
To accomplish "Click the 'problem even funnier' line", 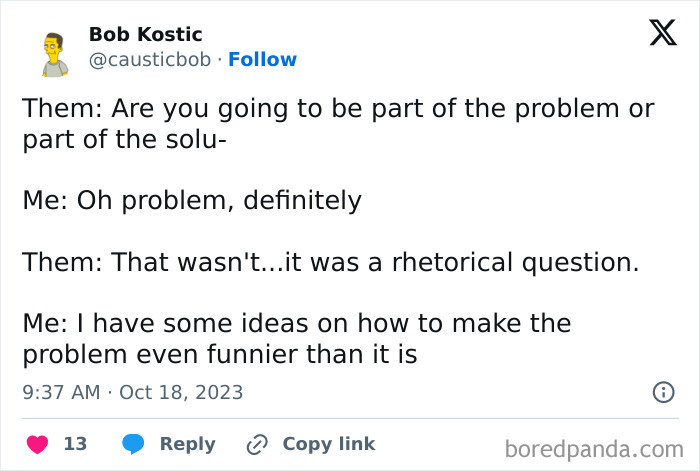I will pyautogui.click(x=219, y=354).
